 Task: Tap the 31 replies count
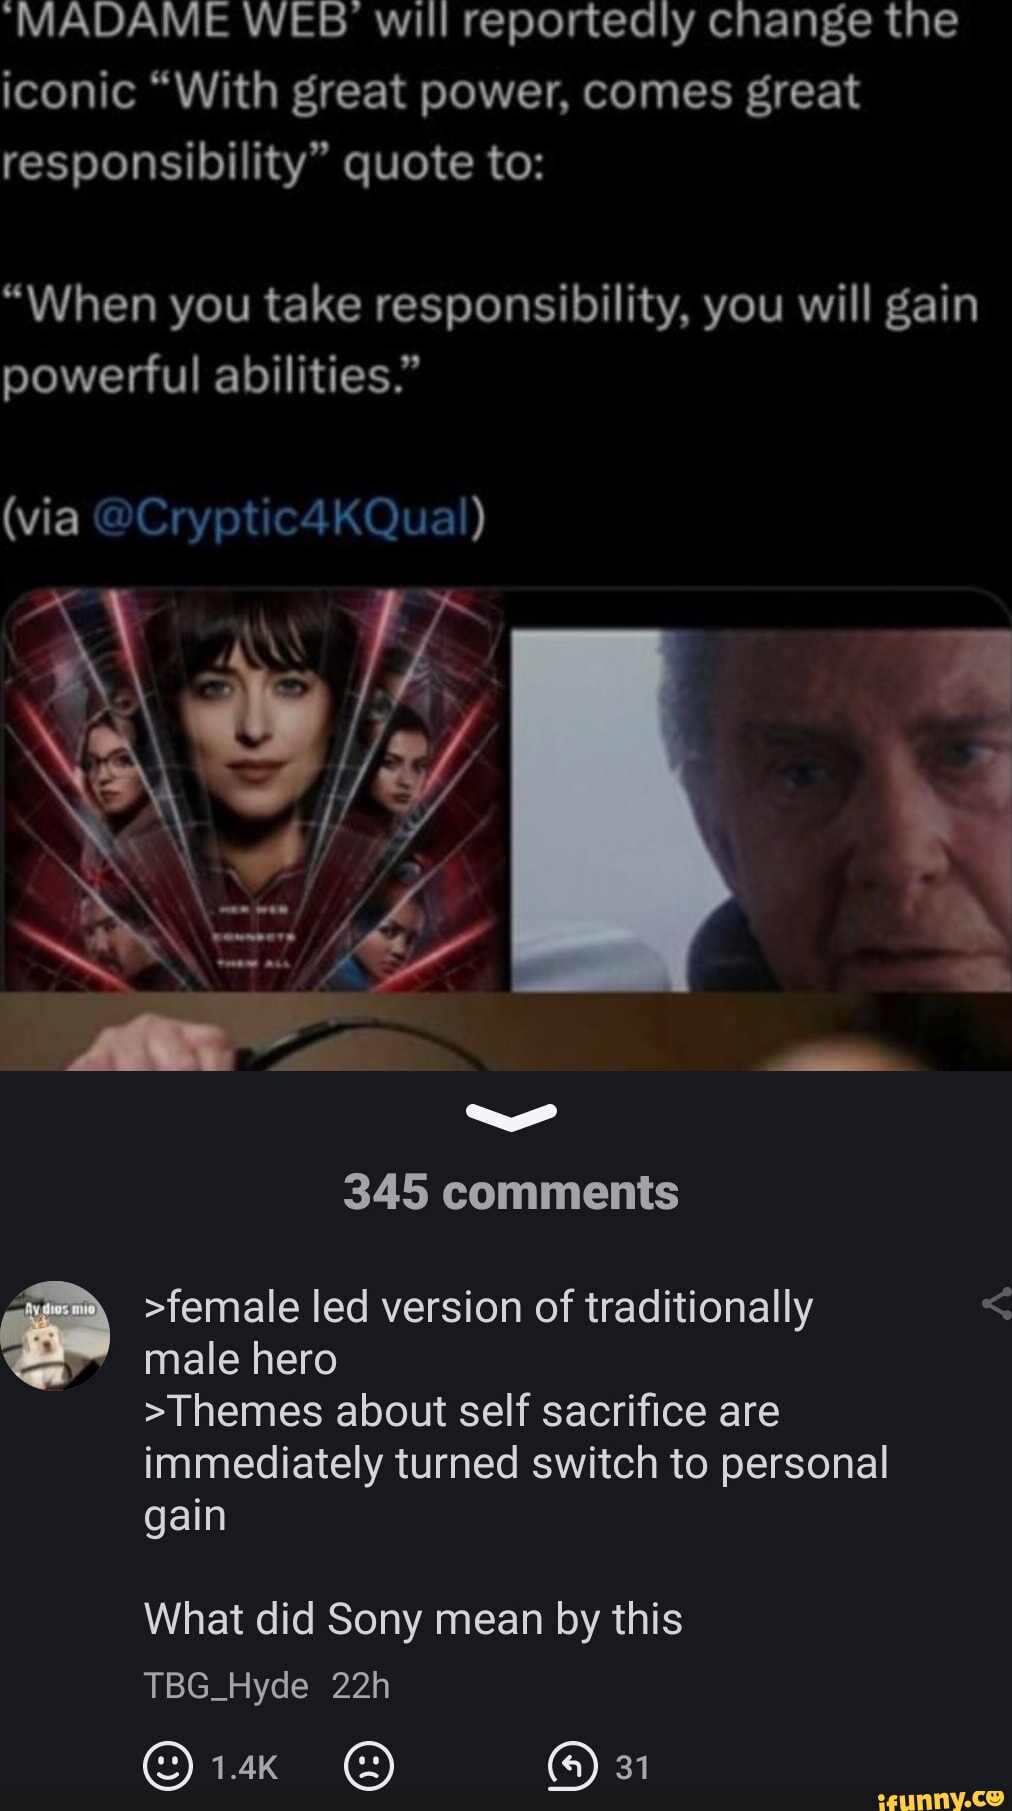coord(632,1768)
